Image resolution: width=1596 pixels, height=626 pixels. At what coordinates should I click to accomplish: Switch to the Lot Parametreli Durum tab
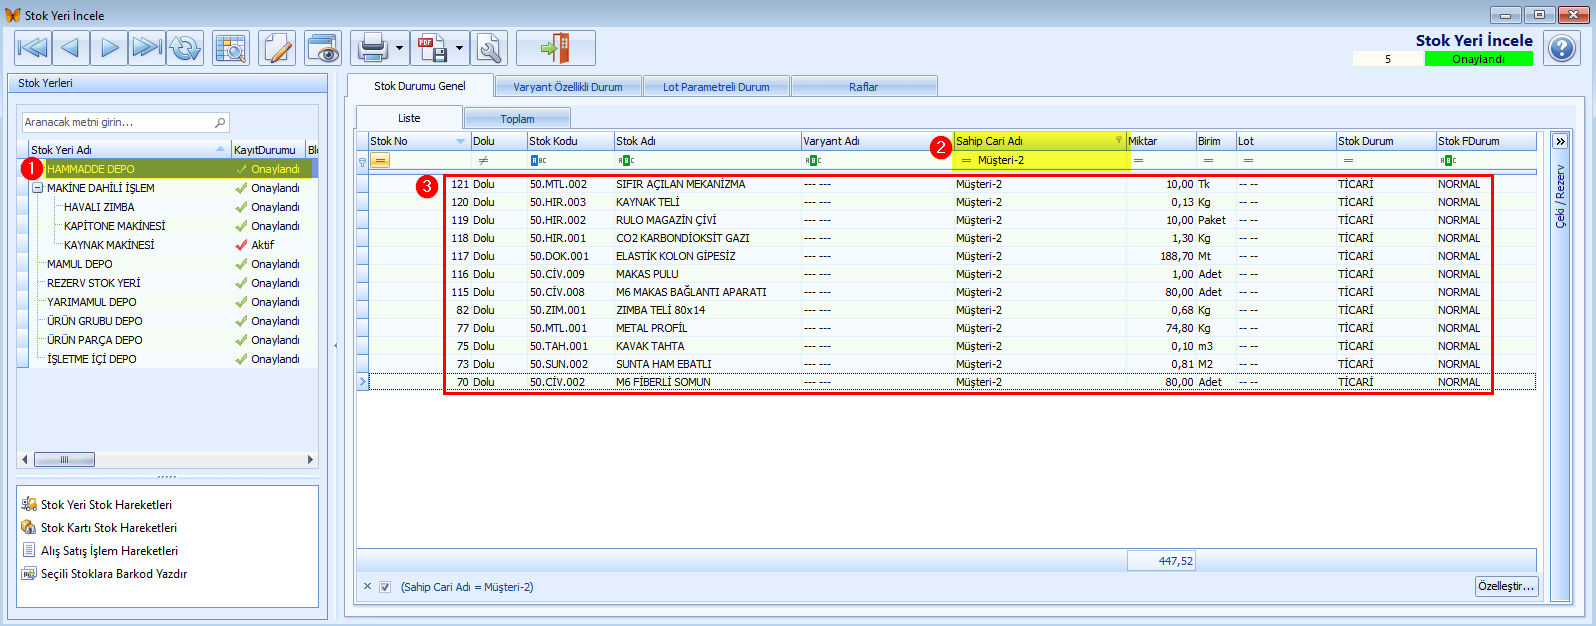(x=716, y=87)
